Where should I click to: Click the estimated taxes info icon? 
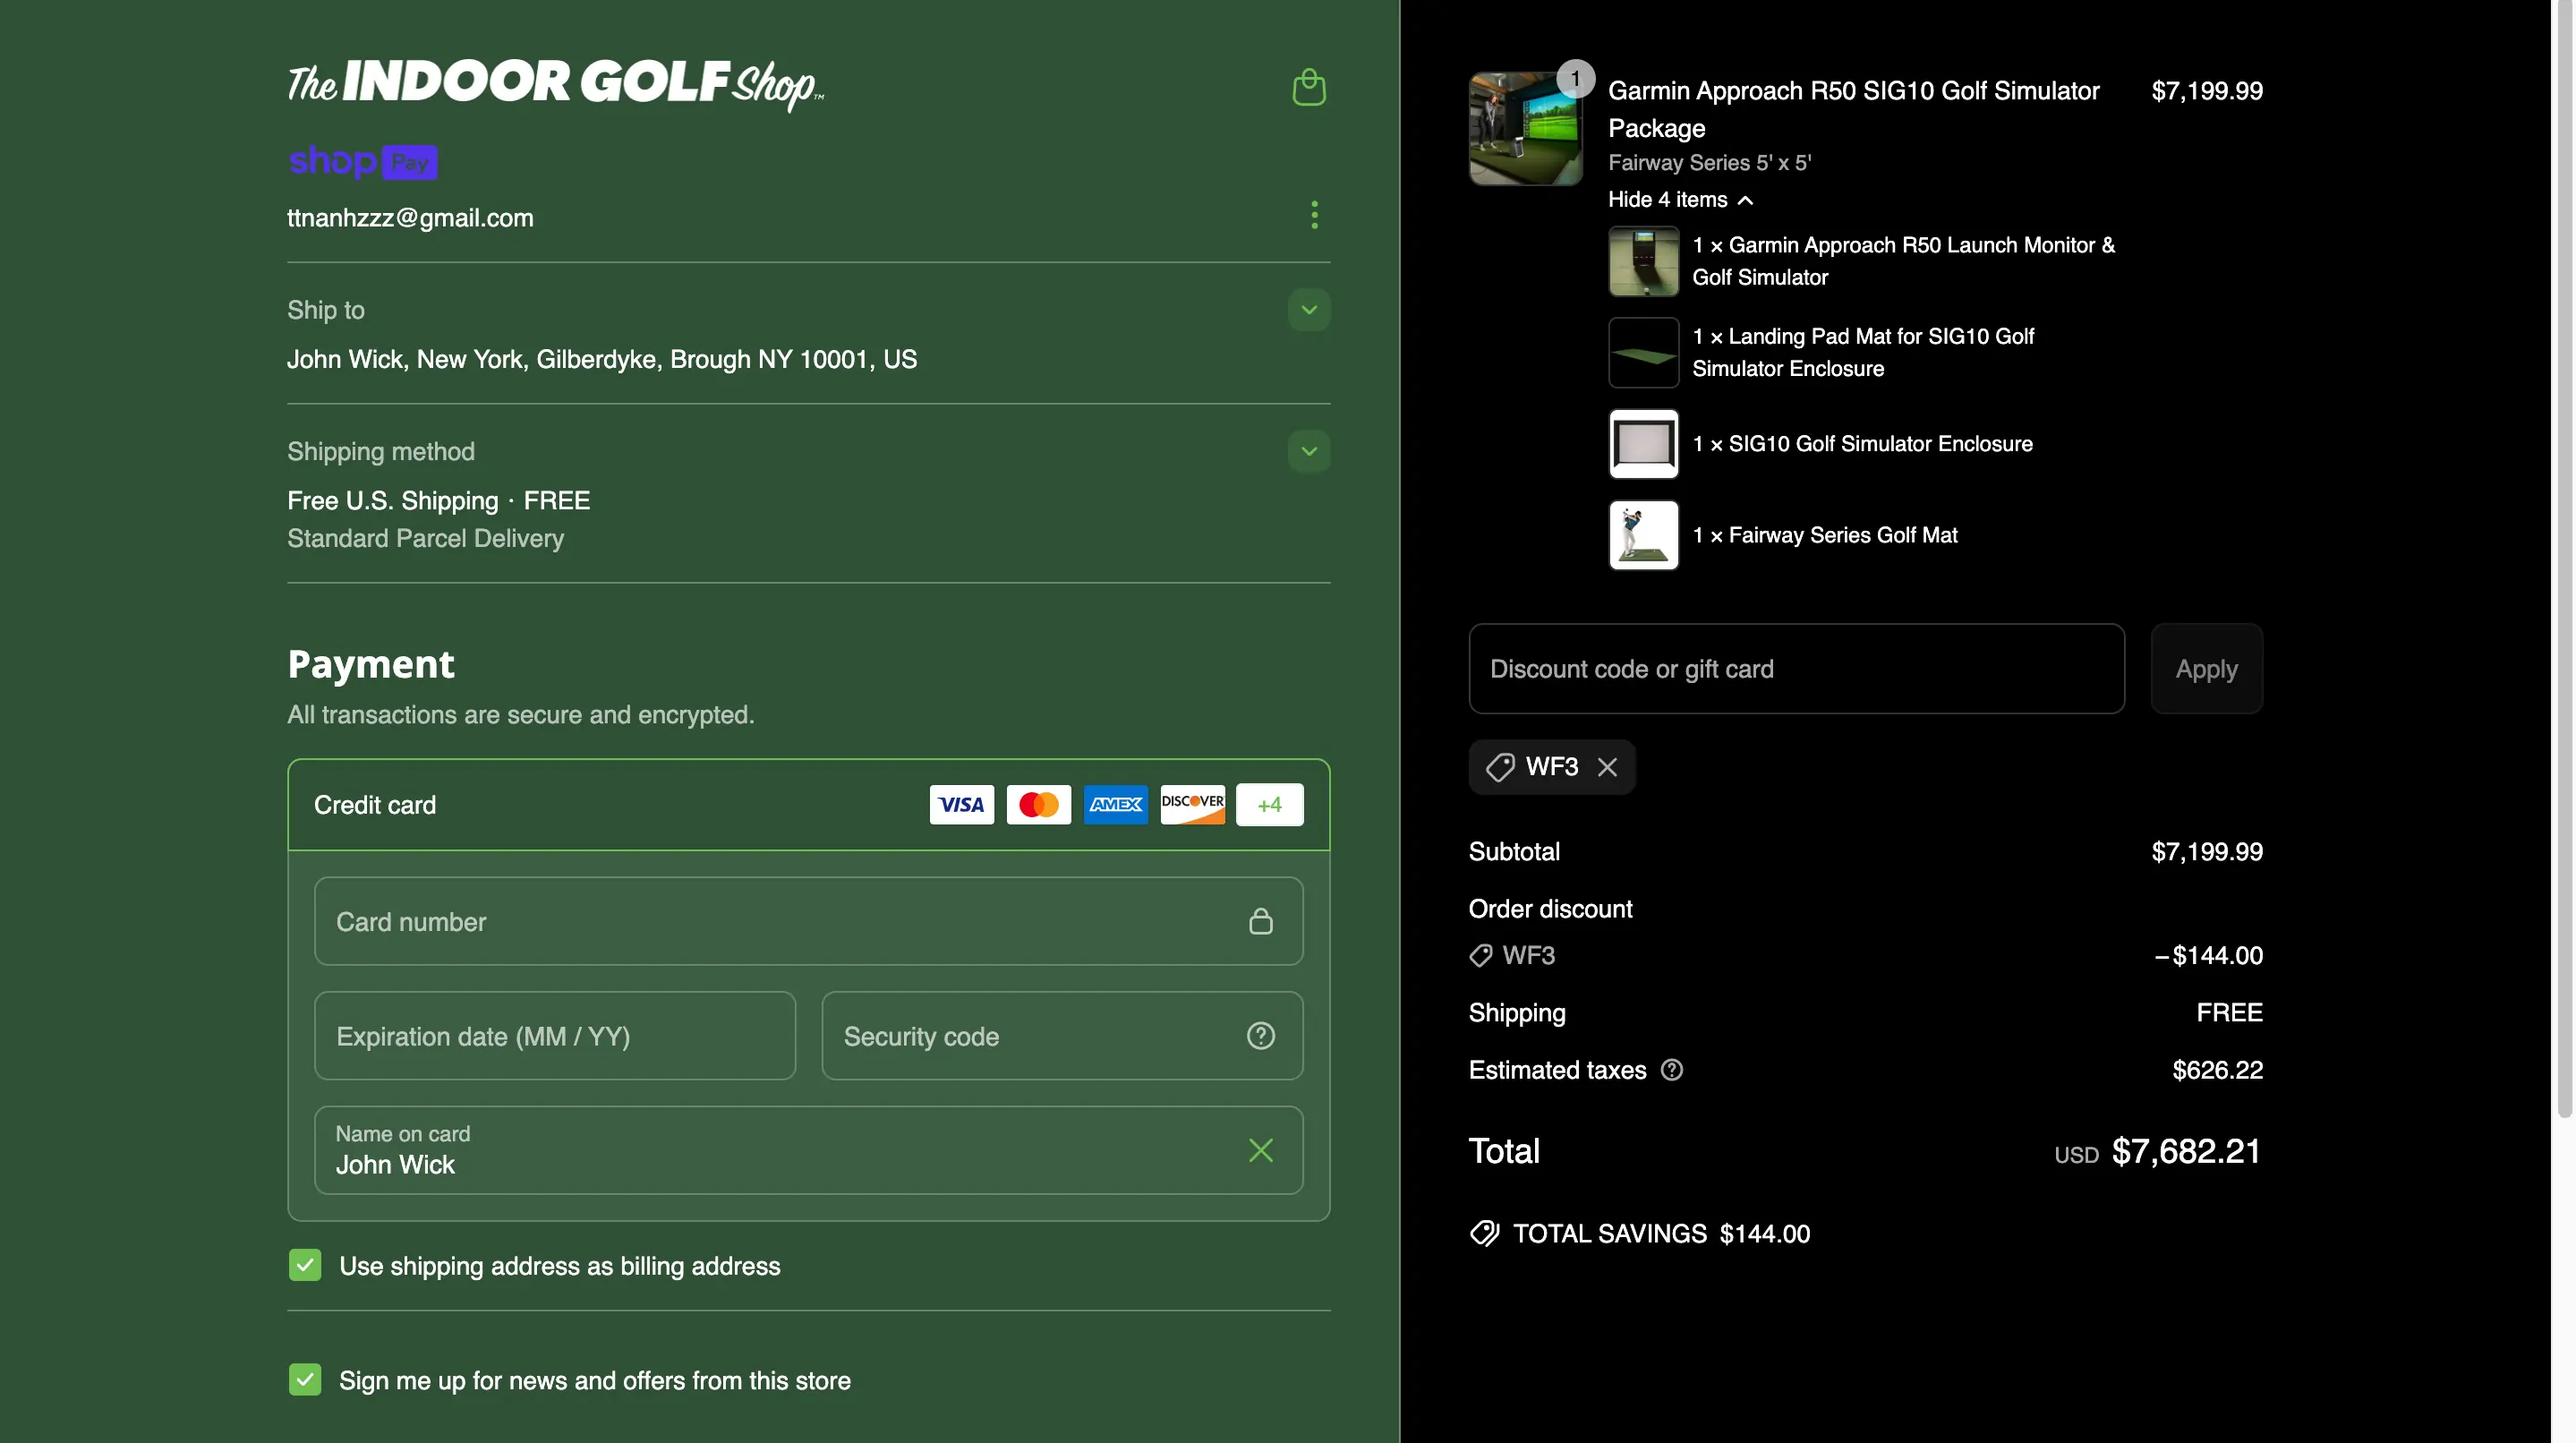coord(1671,1070)
